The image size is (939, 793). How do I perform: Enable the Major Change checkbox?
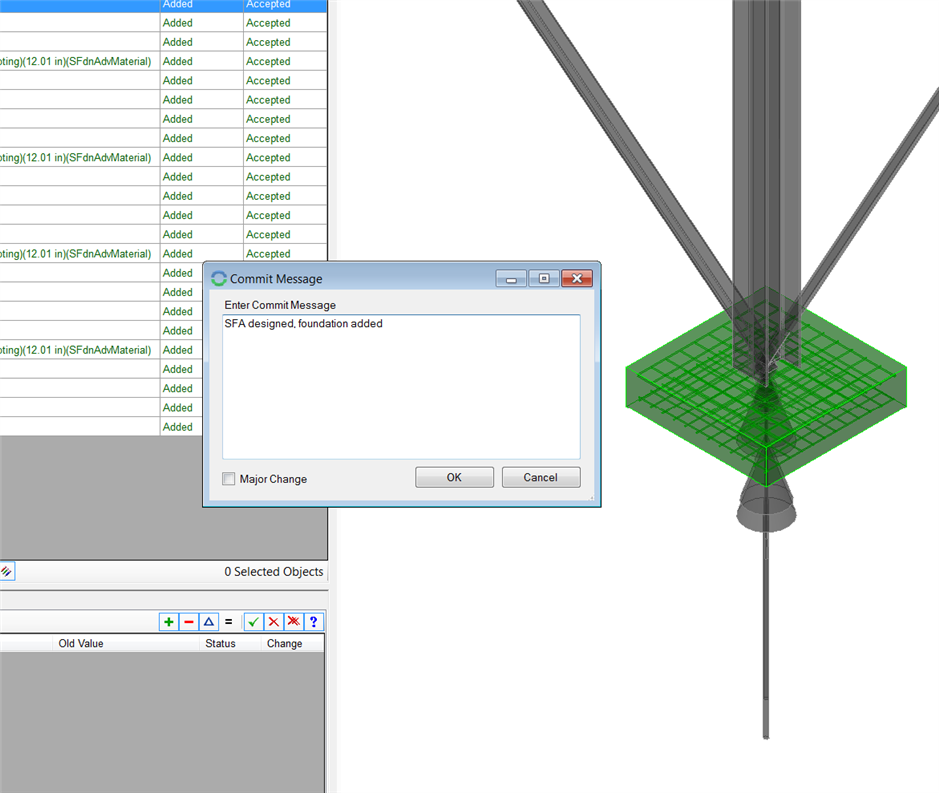[229, 479]
